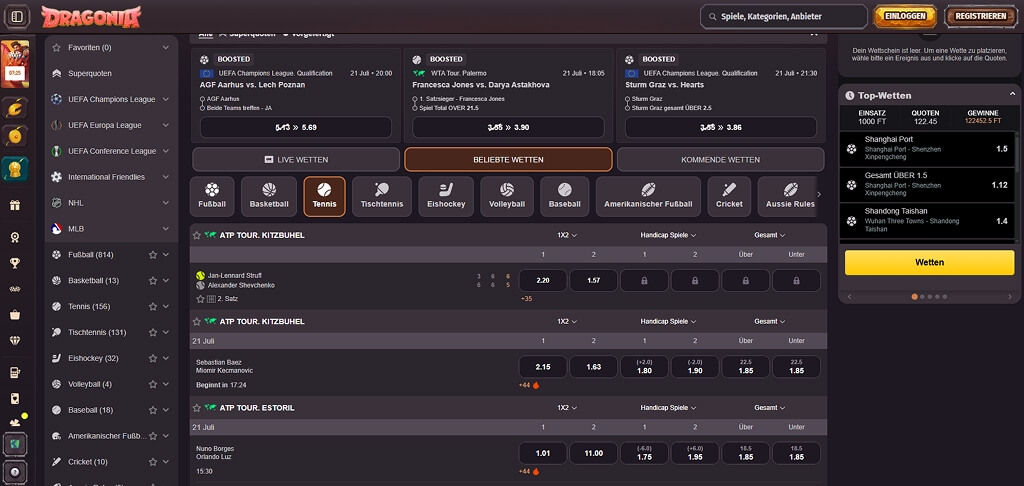Focus the Spiele, Kategorien, Anbieter search field

coord(784,16)
